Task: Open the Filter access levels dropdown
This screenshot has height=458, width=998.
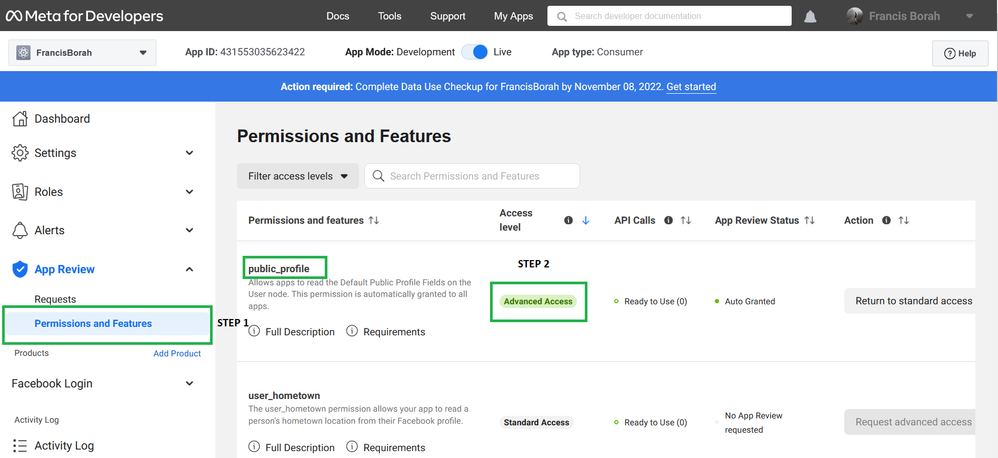Action: point(297,176)
